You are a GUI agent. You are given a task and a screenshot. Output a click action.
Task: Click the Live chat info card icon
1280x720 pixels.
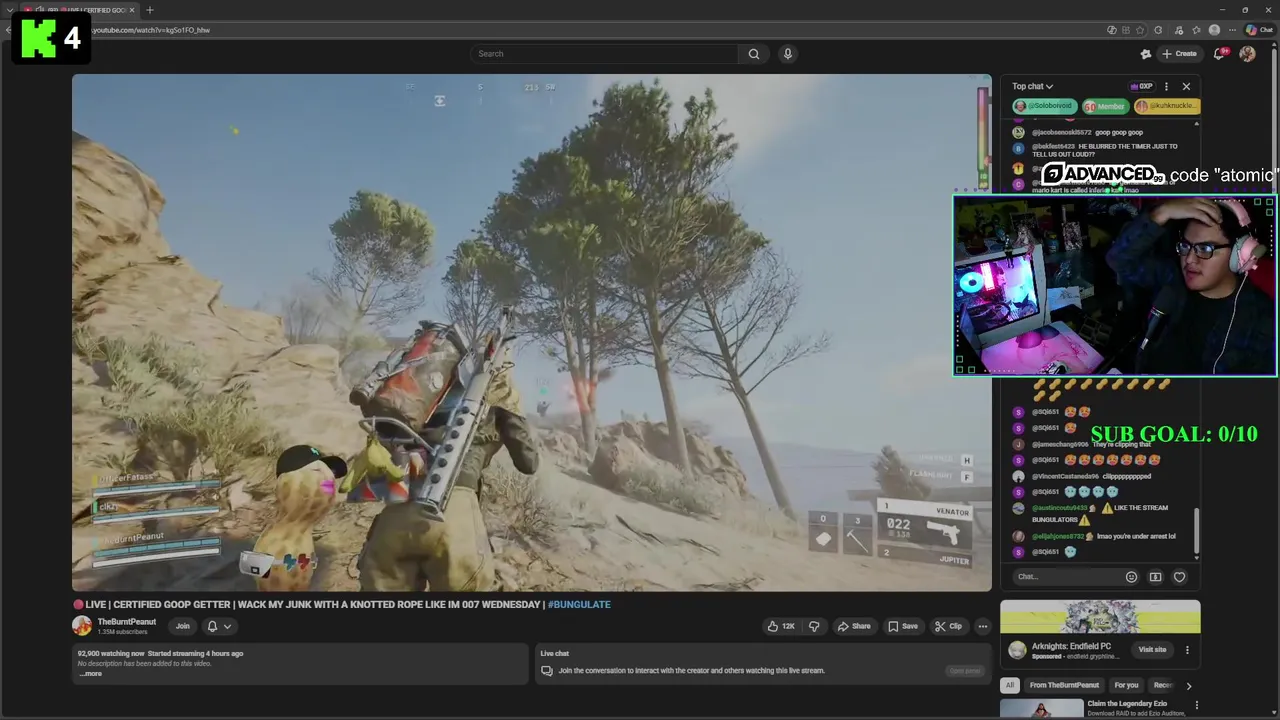[547, 671]
